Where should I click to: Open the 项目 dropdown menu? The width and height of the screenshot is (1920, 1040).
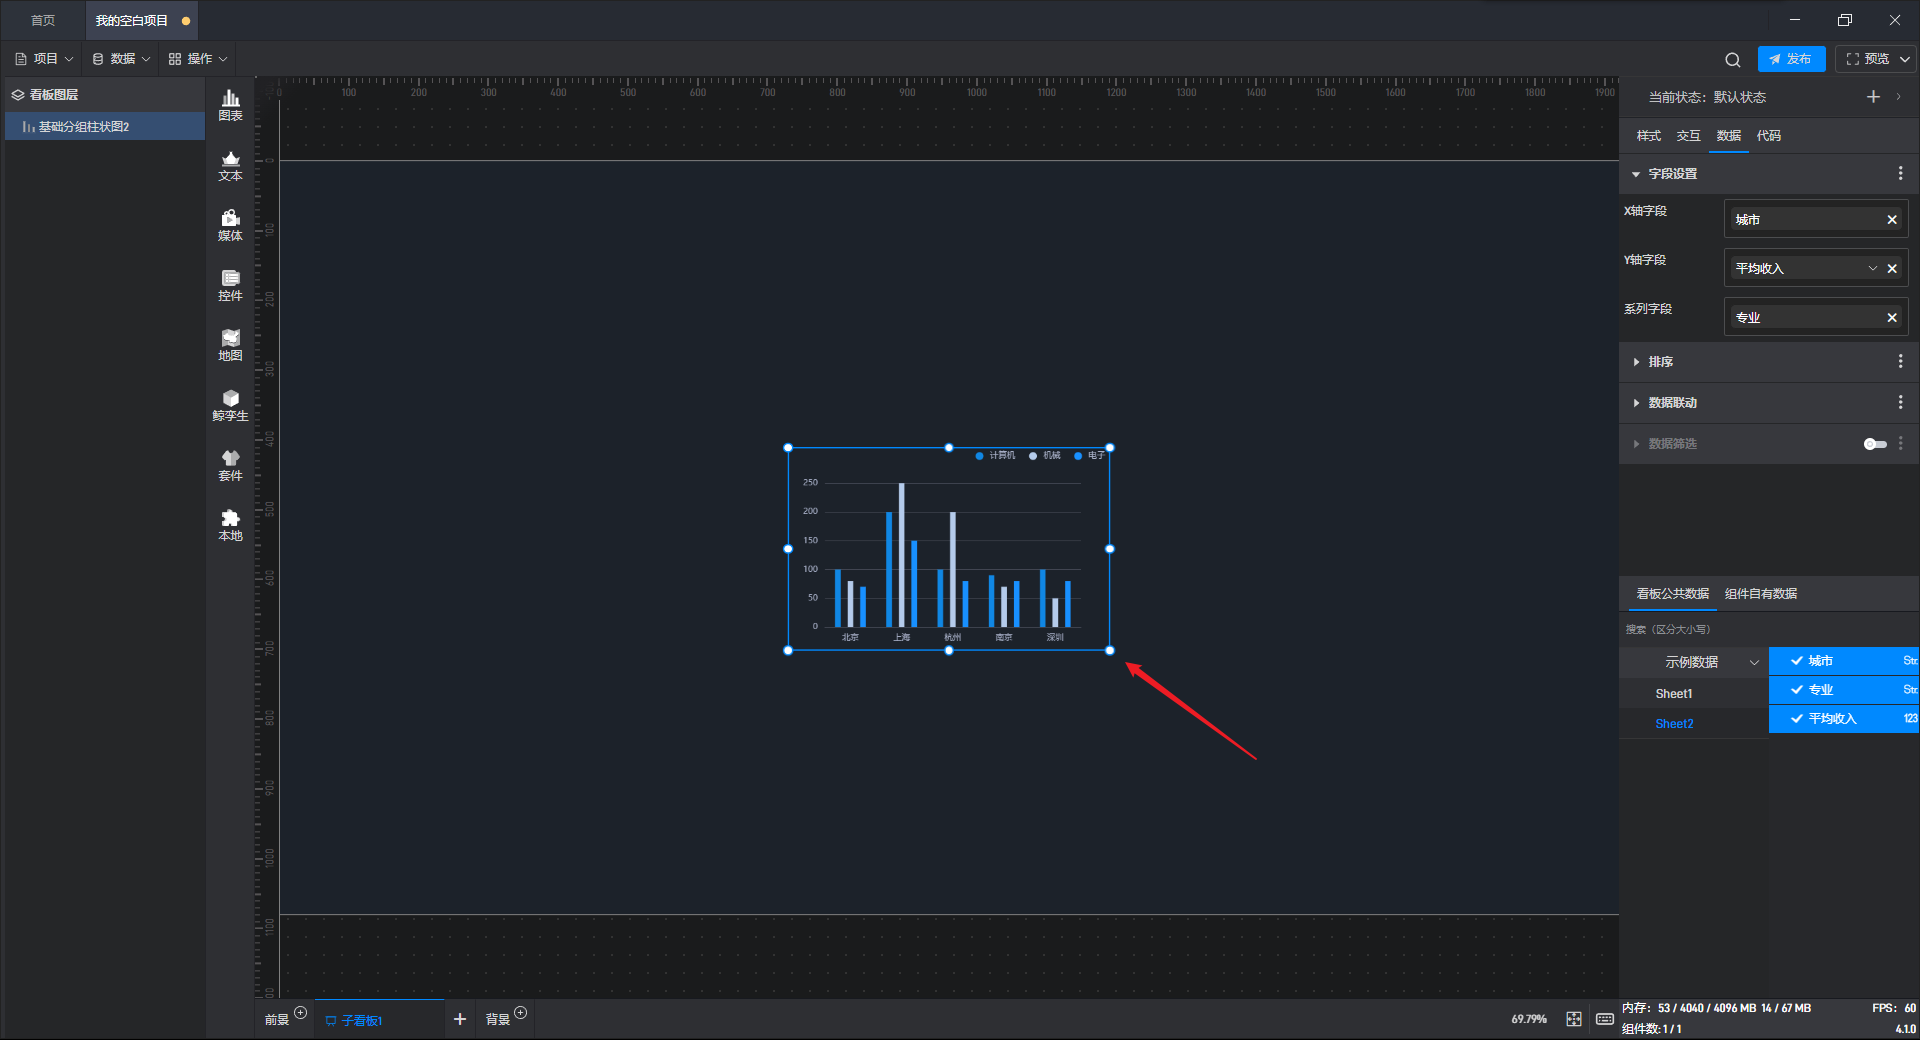tap(44, 59)
